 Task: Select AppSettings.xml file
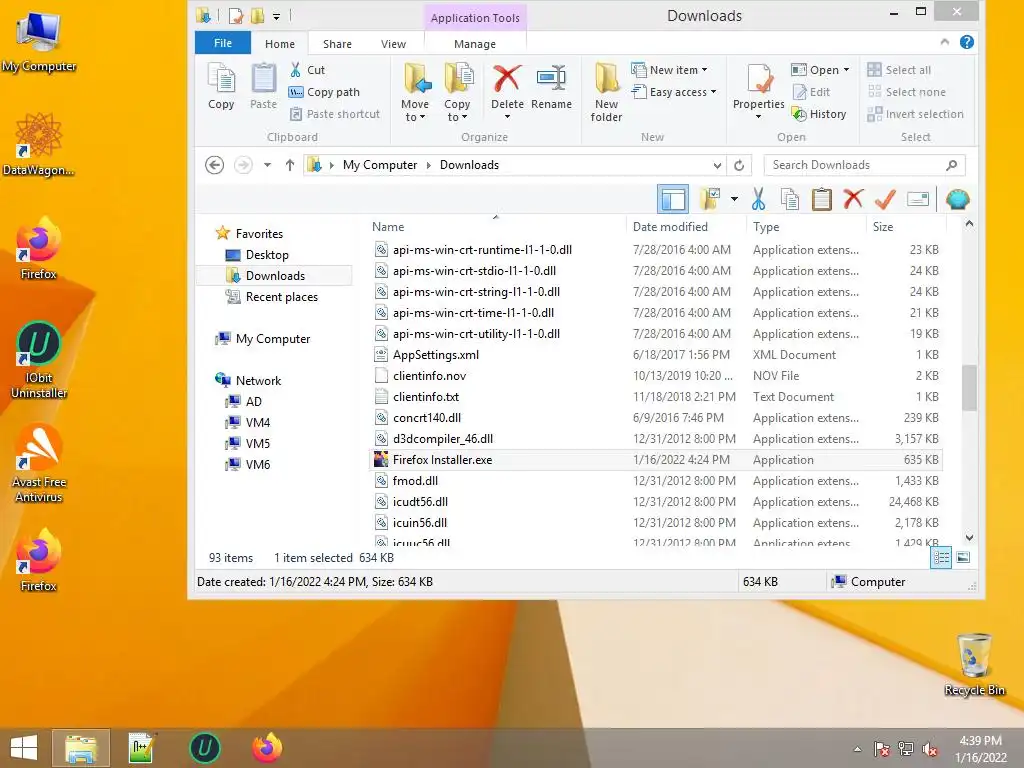(x=656, y=355)
